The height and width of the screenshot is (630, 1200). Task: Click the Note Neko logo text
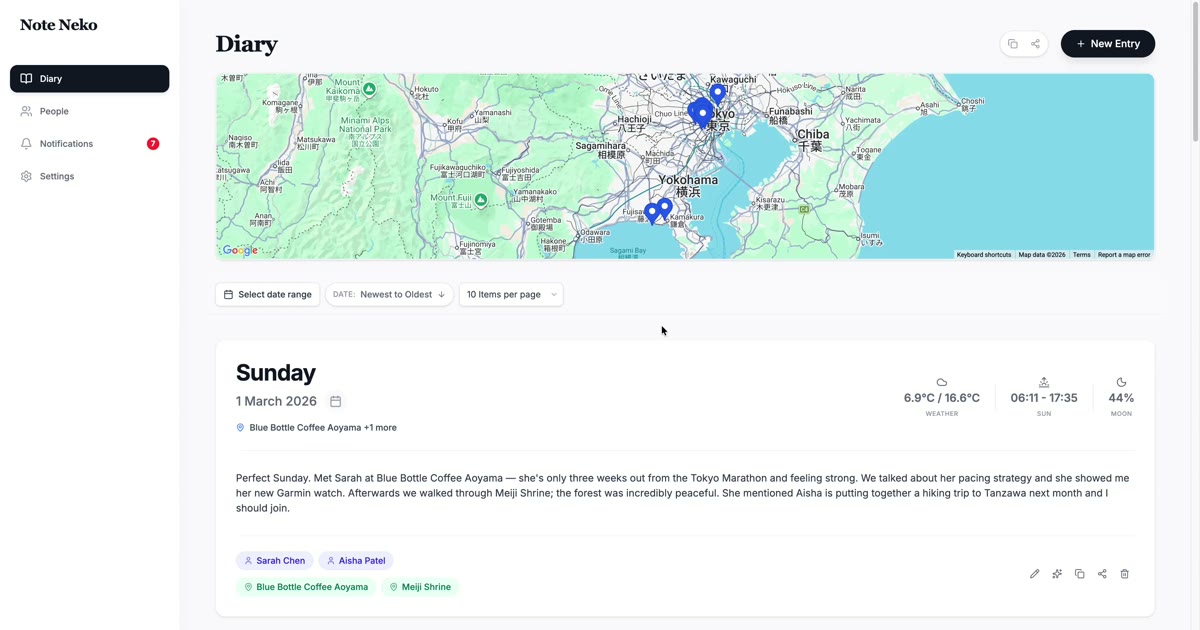coord(59,25)
